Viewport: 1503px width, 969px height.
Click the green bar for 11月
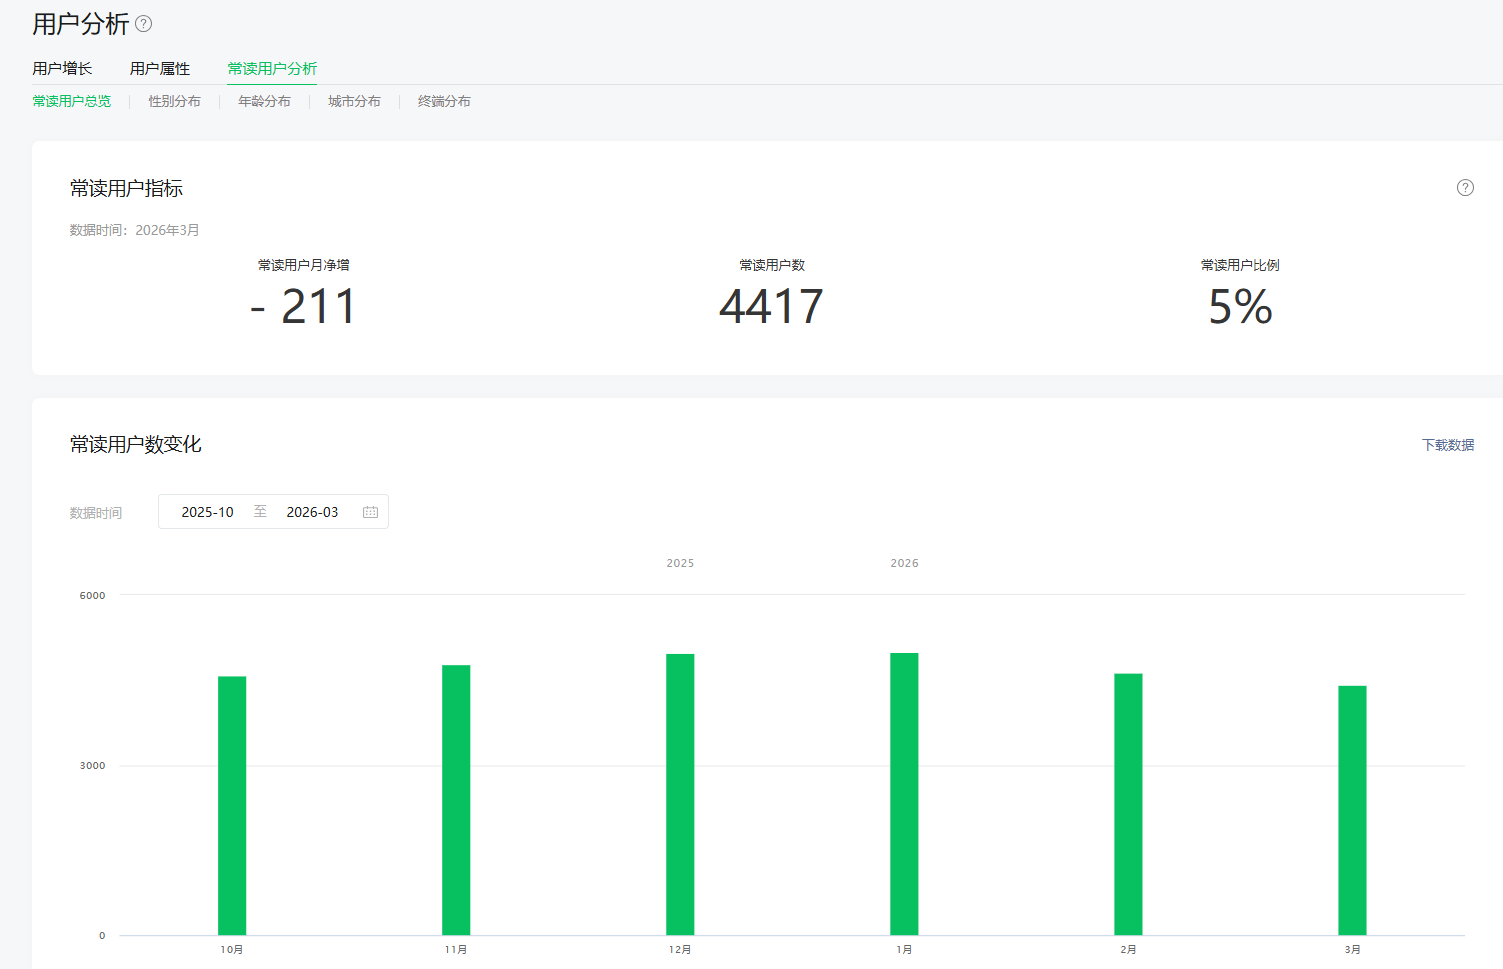pyautogui.click(x=456, y=800)
